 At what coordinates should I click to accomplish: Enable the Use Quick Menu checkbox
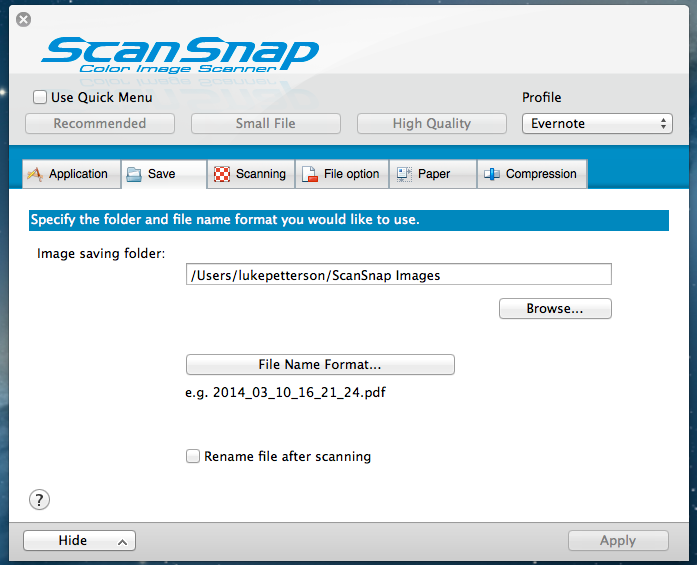[x=40, y=97]
